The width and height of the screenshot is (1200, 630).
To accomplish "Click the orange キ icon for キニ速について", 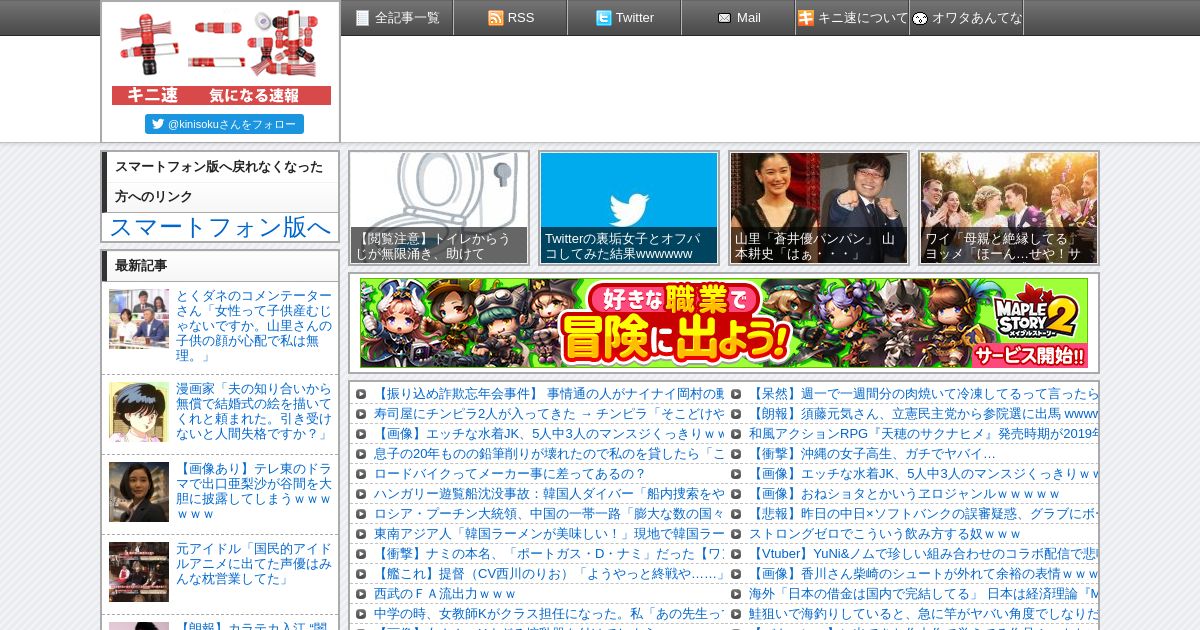I will click(x=806, y=18).
